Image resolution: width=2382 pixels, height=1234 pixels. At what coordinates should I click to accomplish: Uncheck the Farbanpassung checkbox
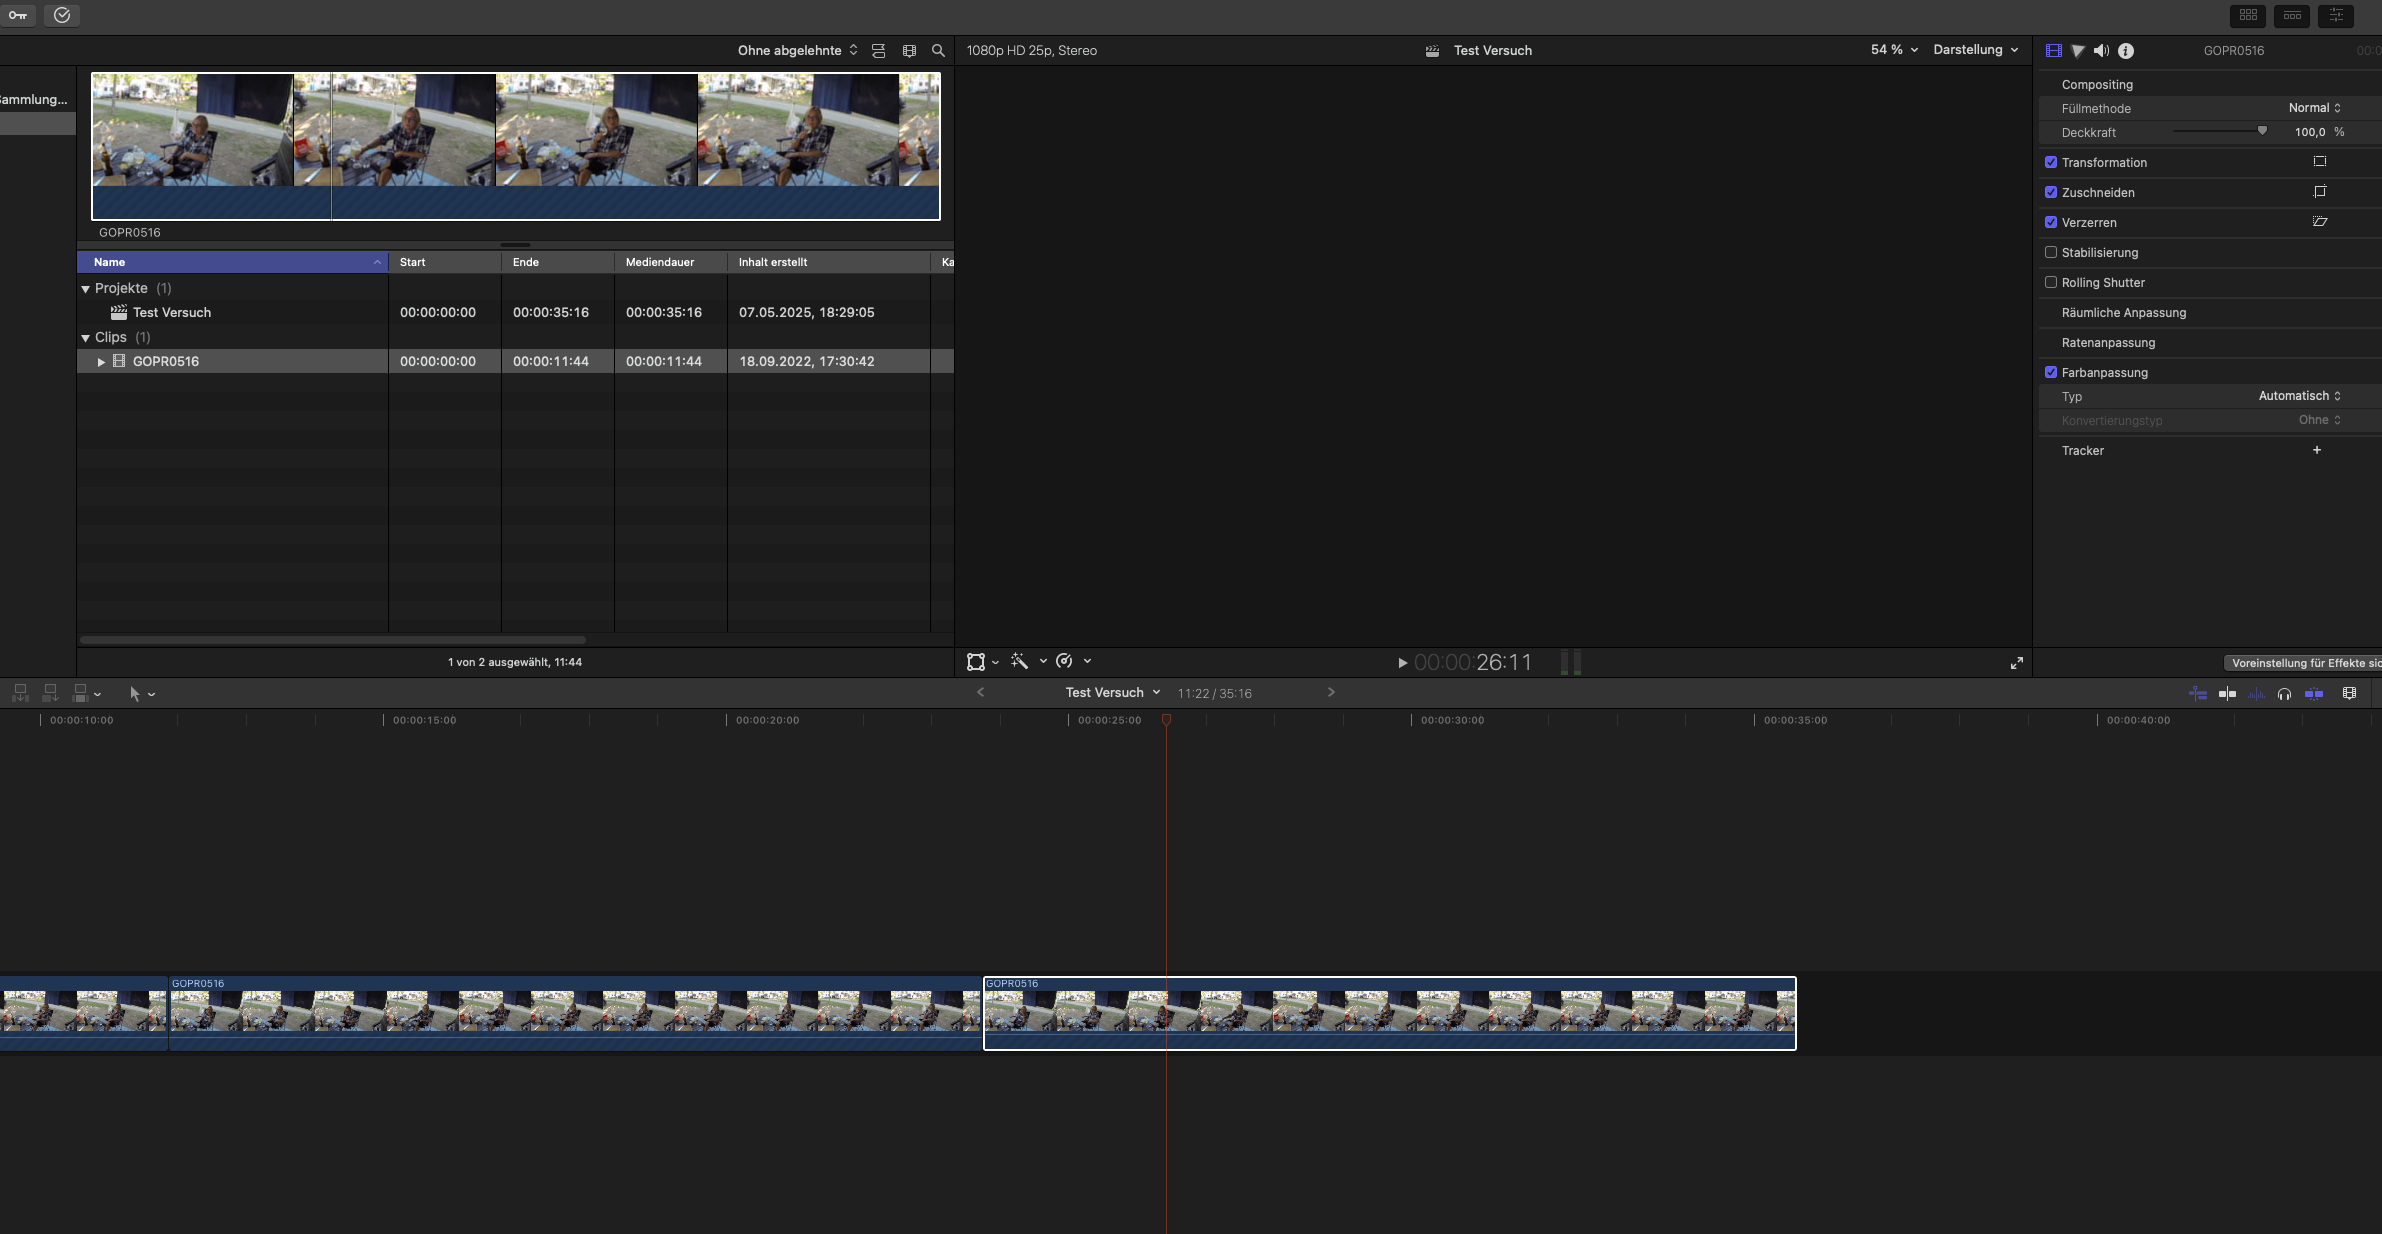[x=2051, y=372]
